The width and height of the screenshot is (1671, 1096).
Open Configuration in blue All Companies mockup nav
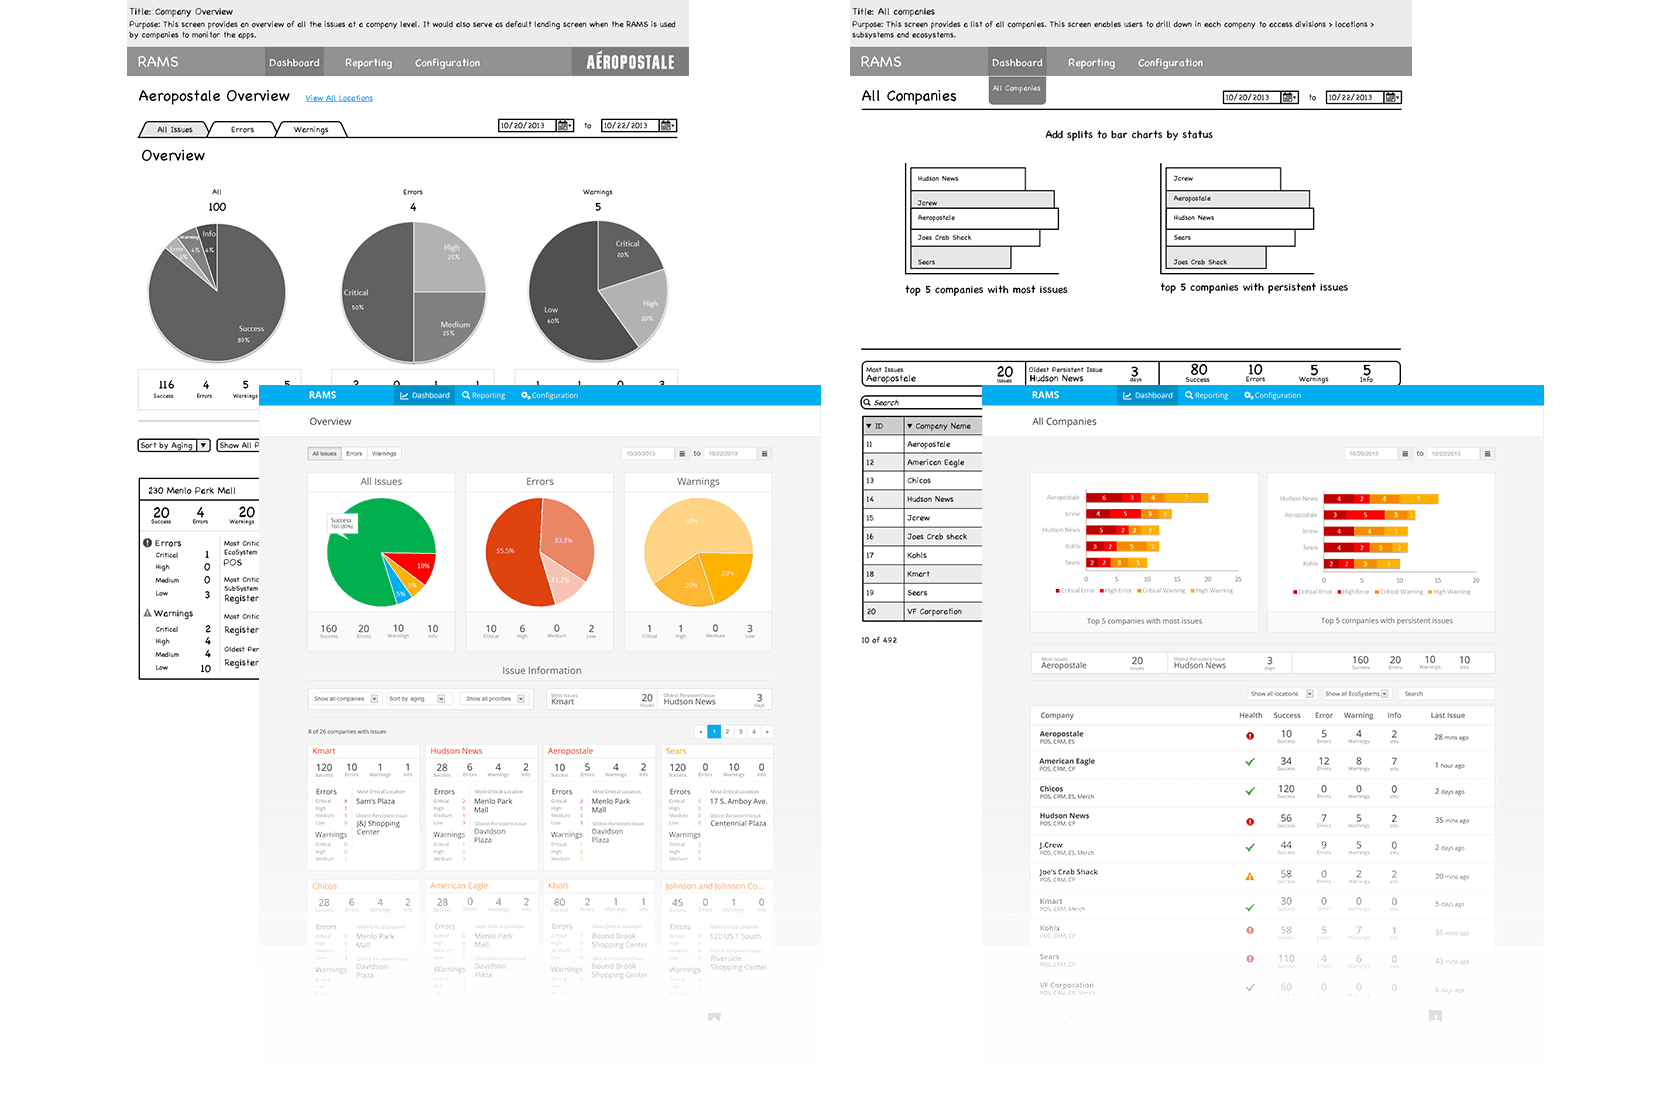[1273, 396]
